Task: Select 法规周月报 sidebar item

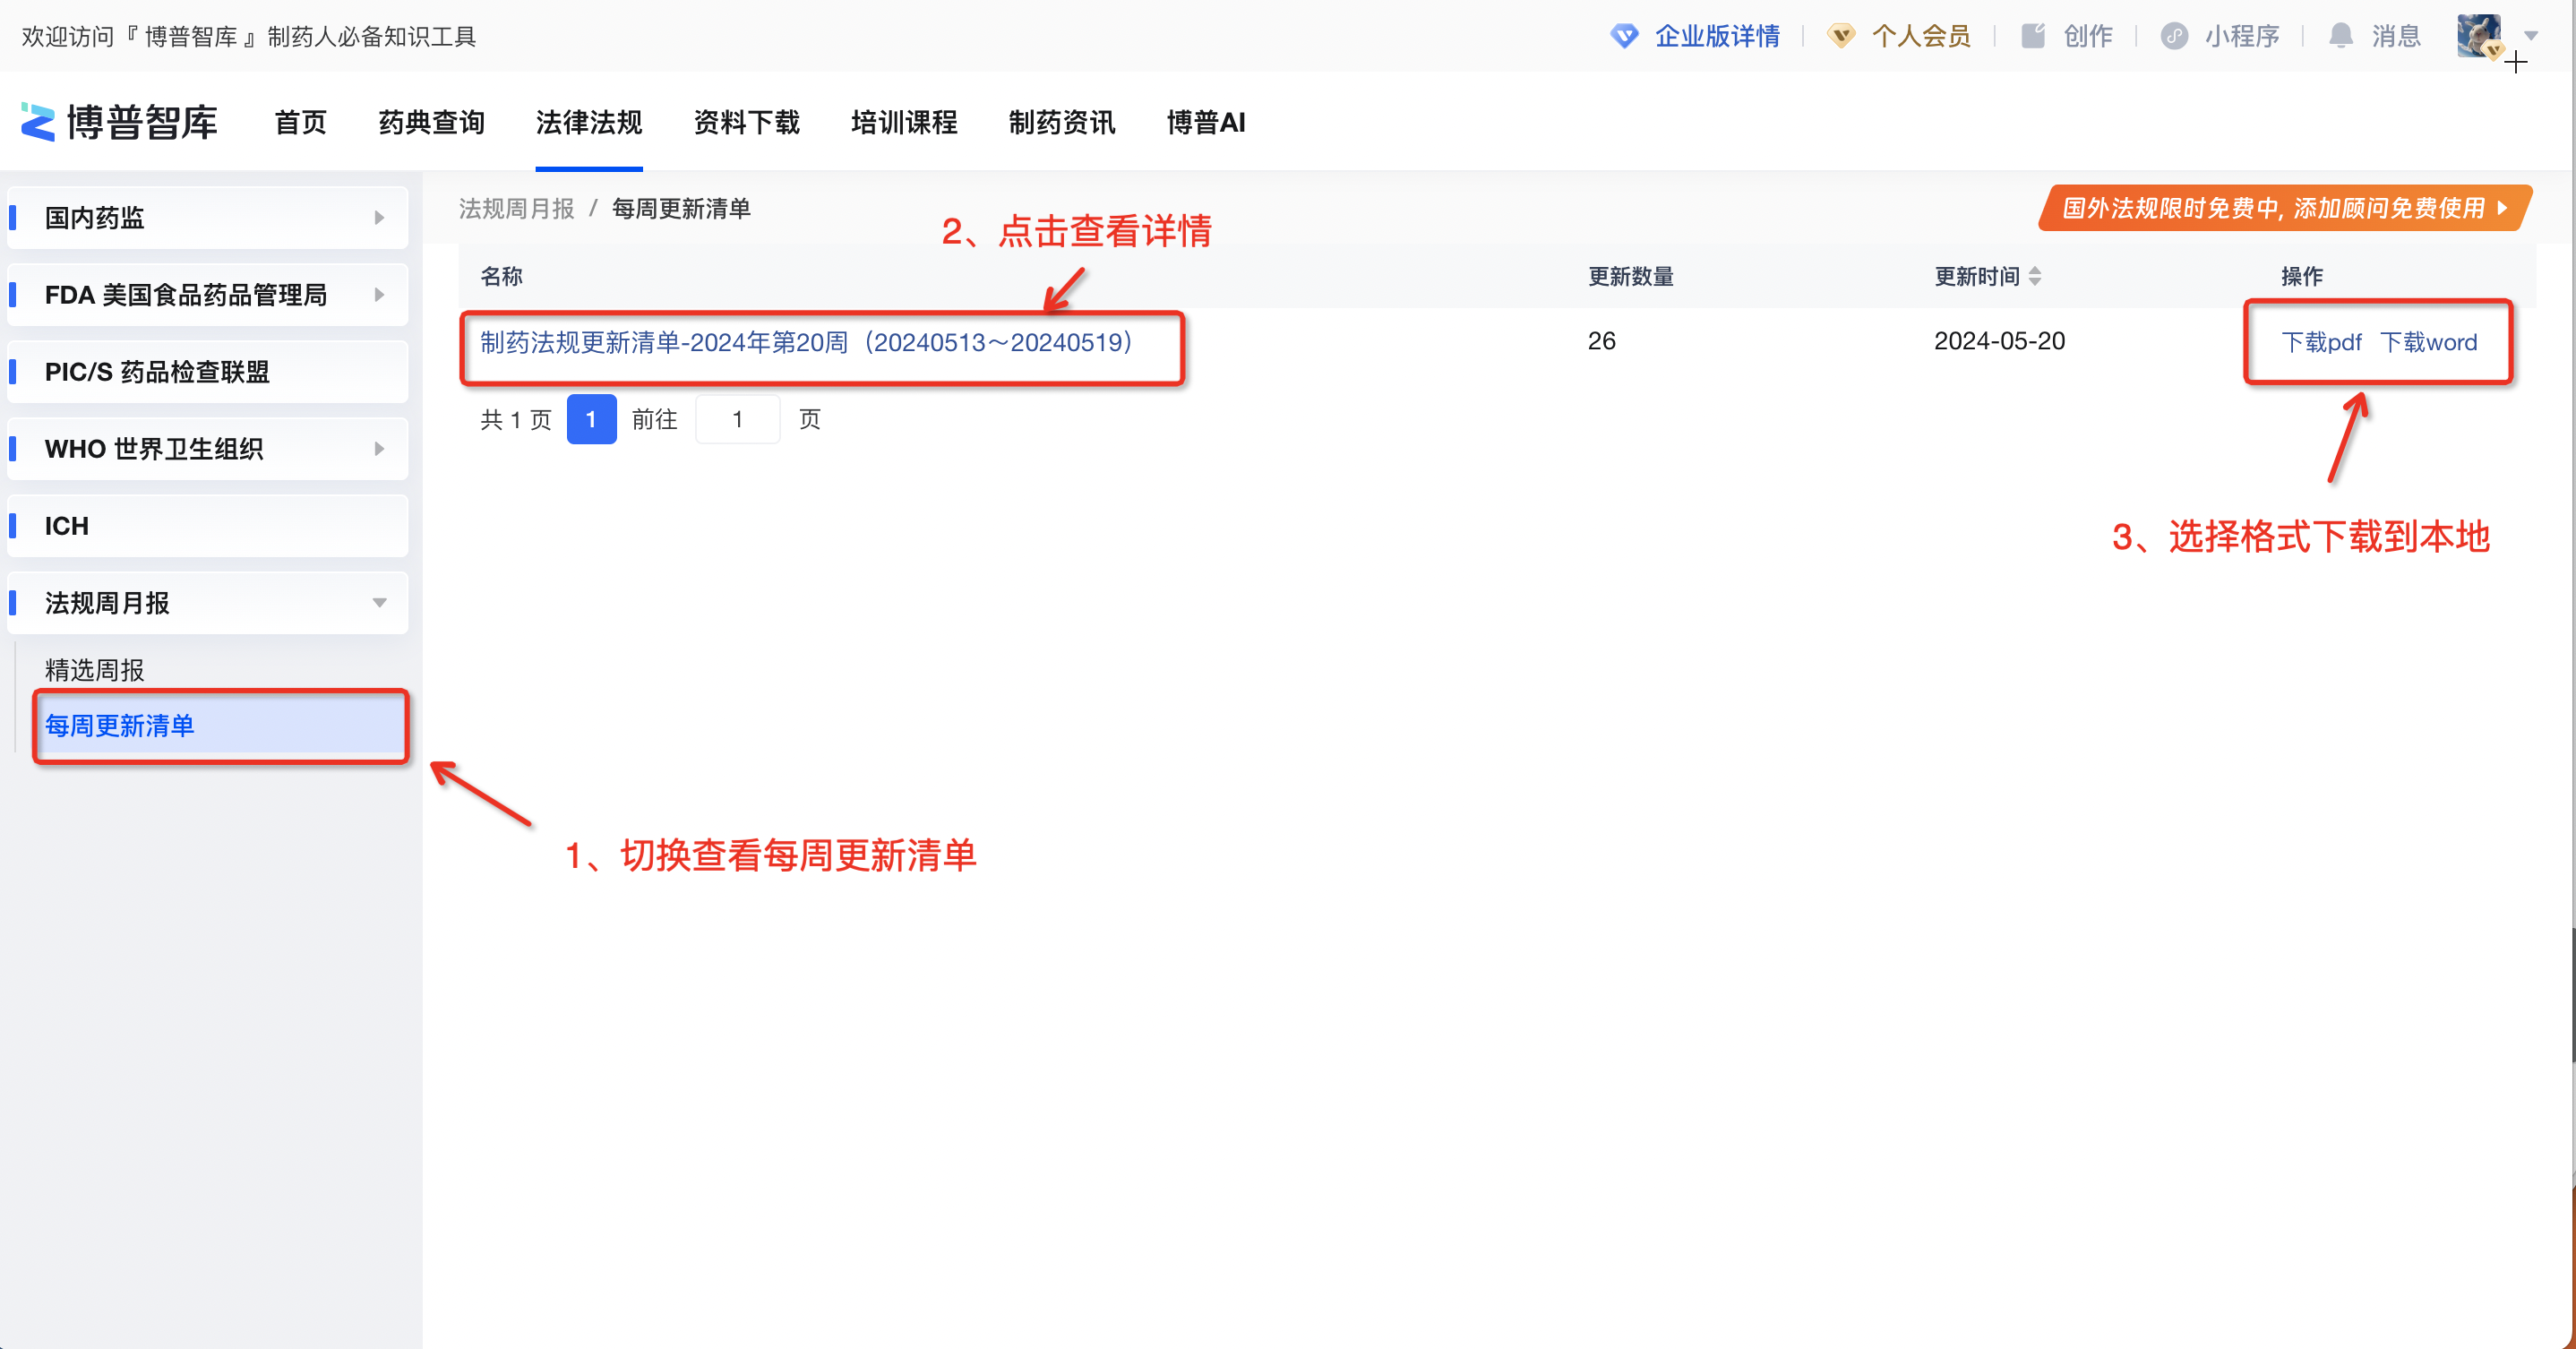Action: pyautogui.click(x=208, y=602)
